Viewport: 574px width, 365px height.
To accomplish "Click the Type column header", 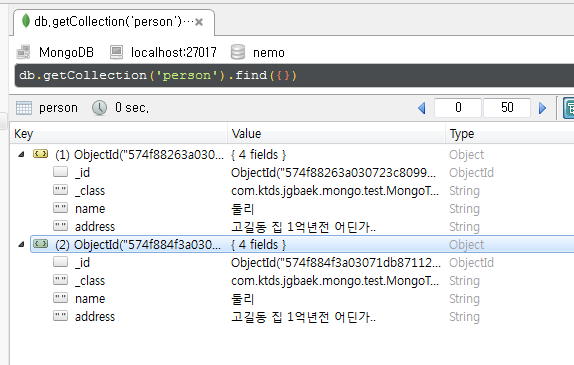I will coord(510,134).
